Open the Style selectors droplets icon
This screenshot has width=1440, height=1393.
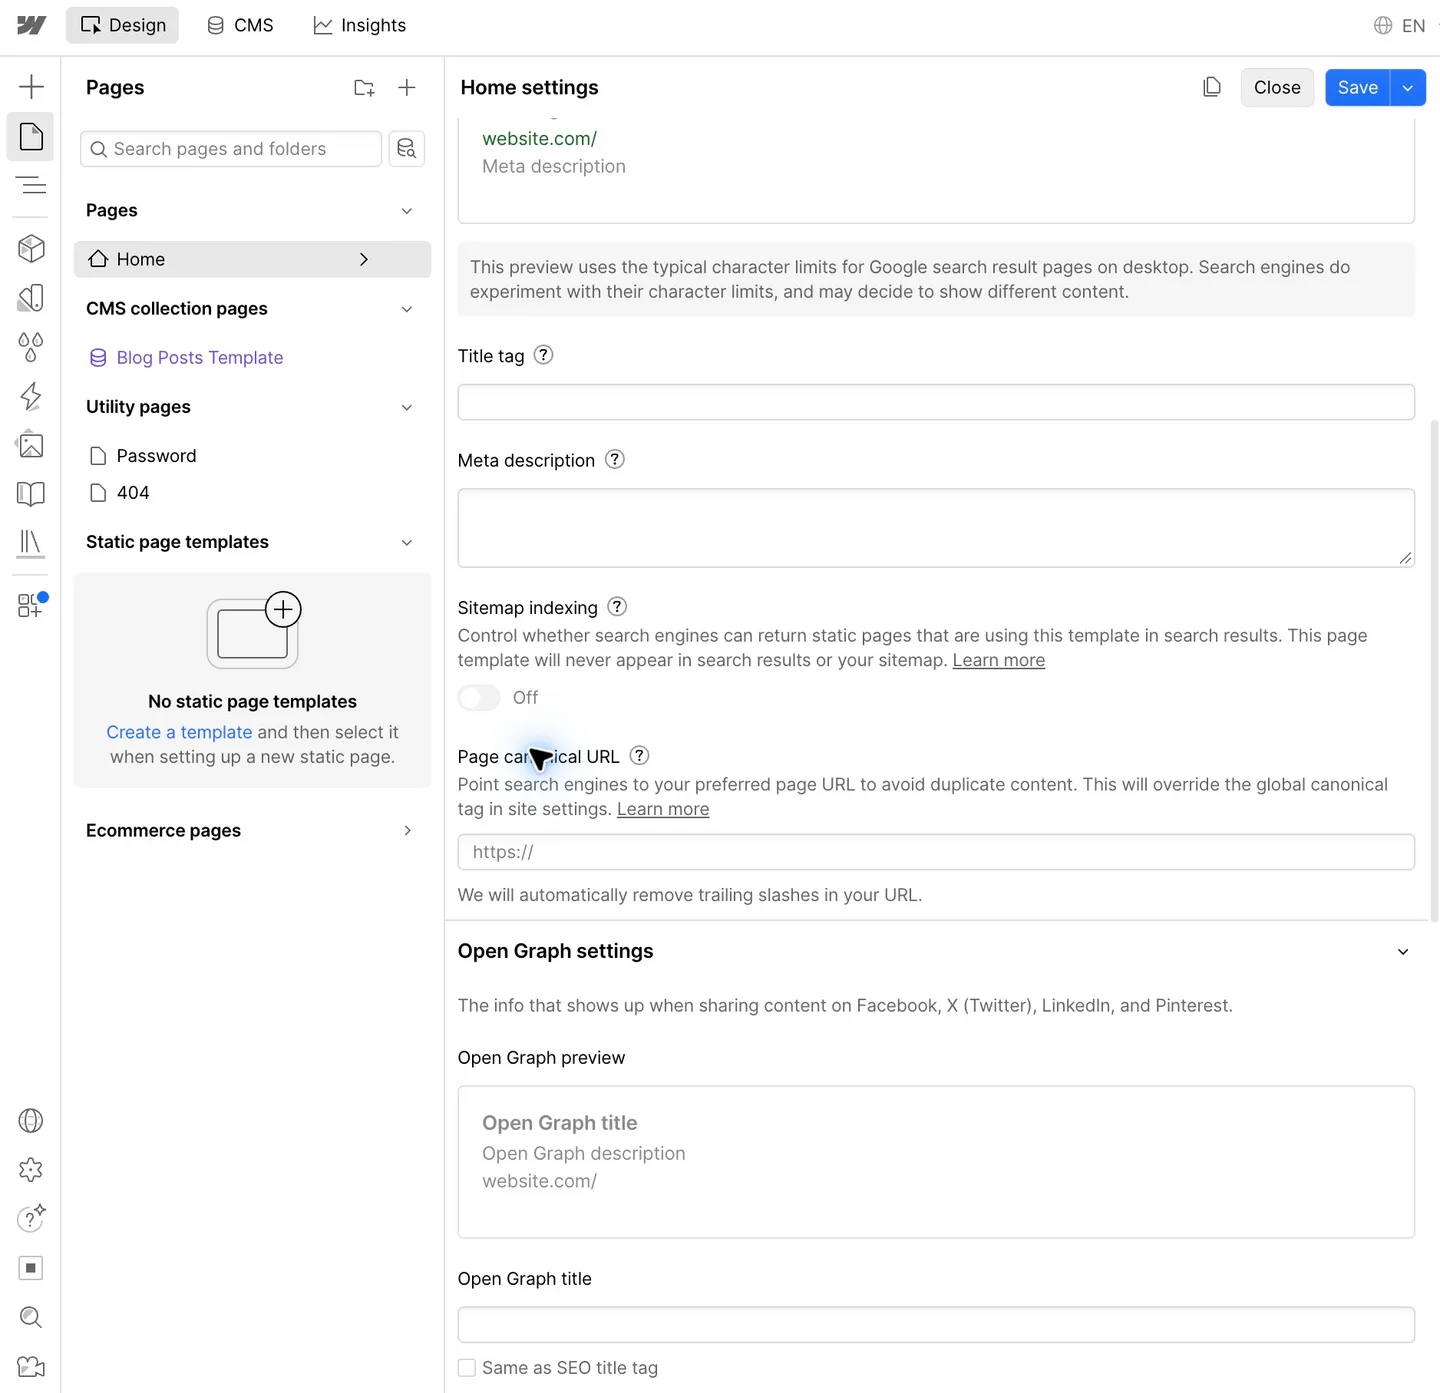tap(31, 347)
